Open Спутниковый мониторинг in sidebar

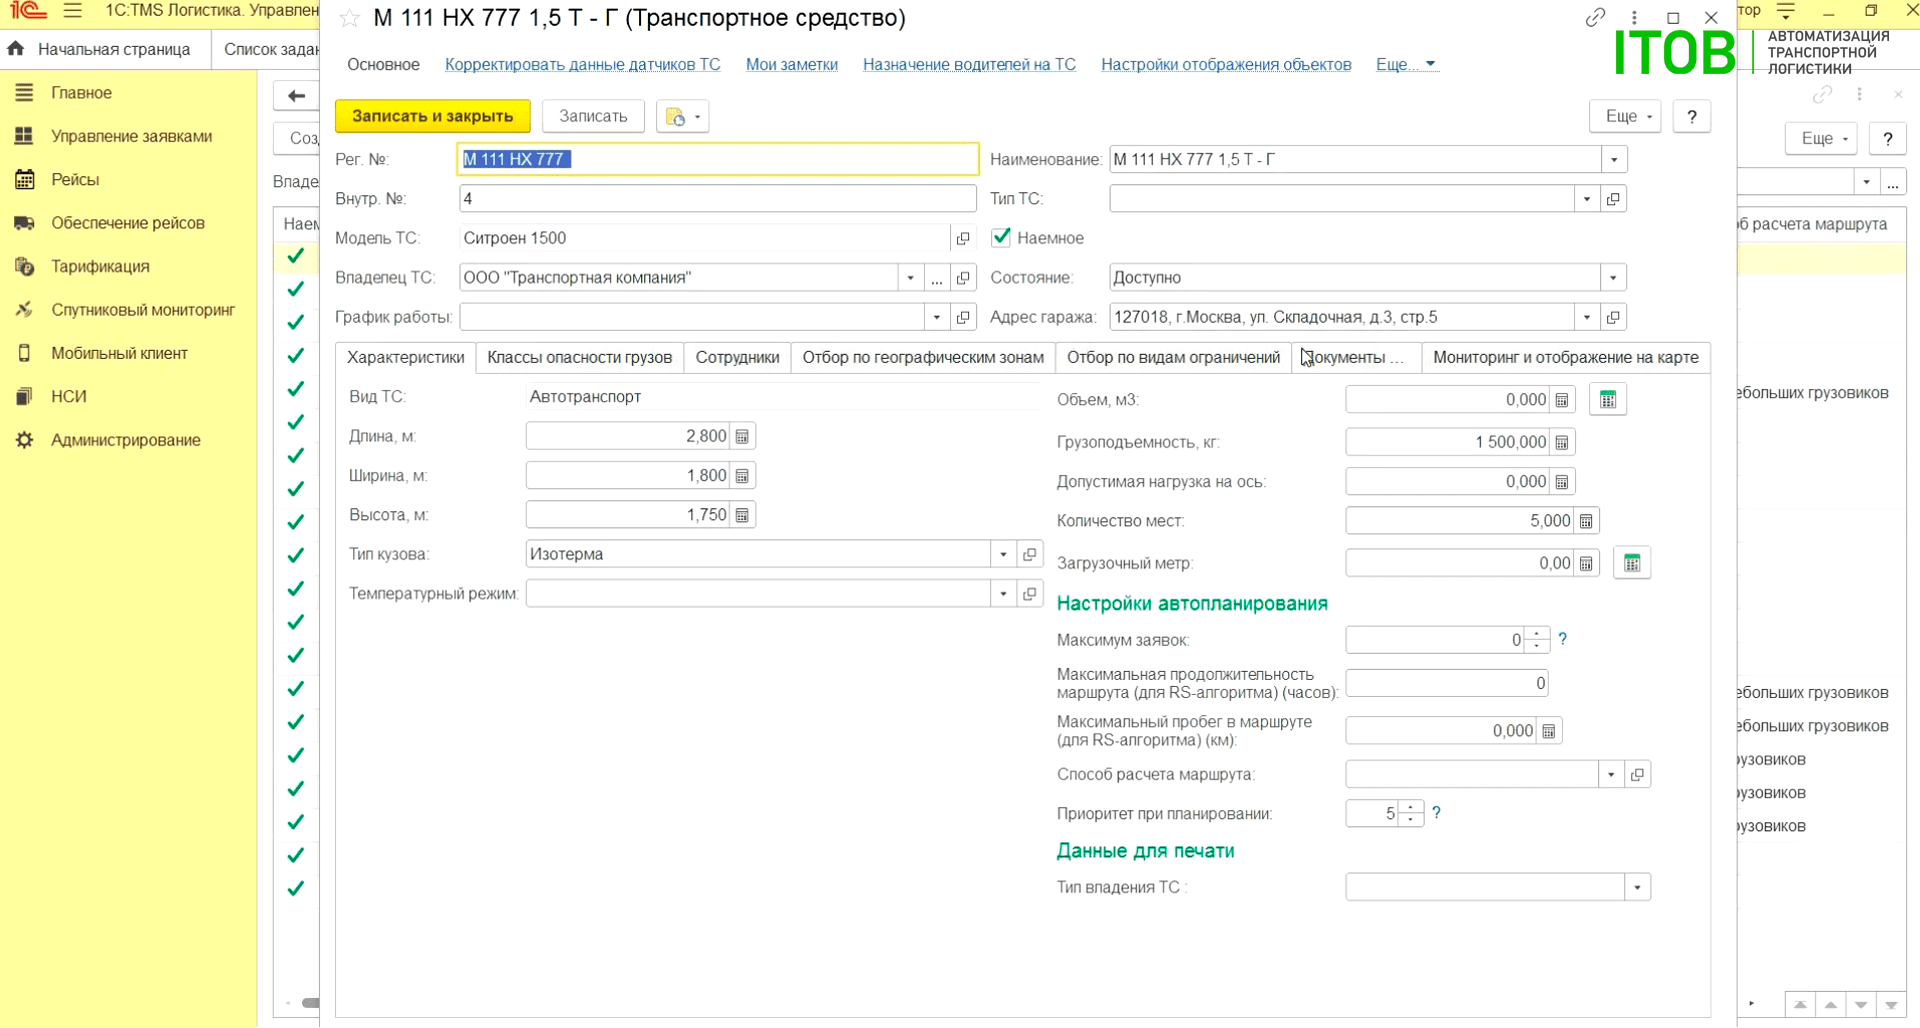[143, 310]
